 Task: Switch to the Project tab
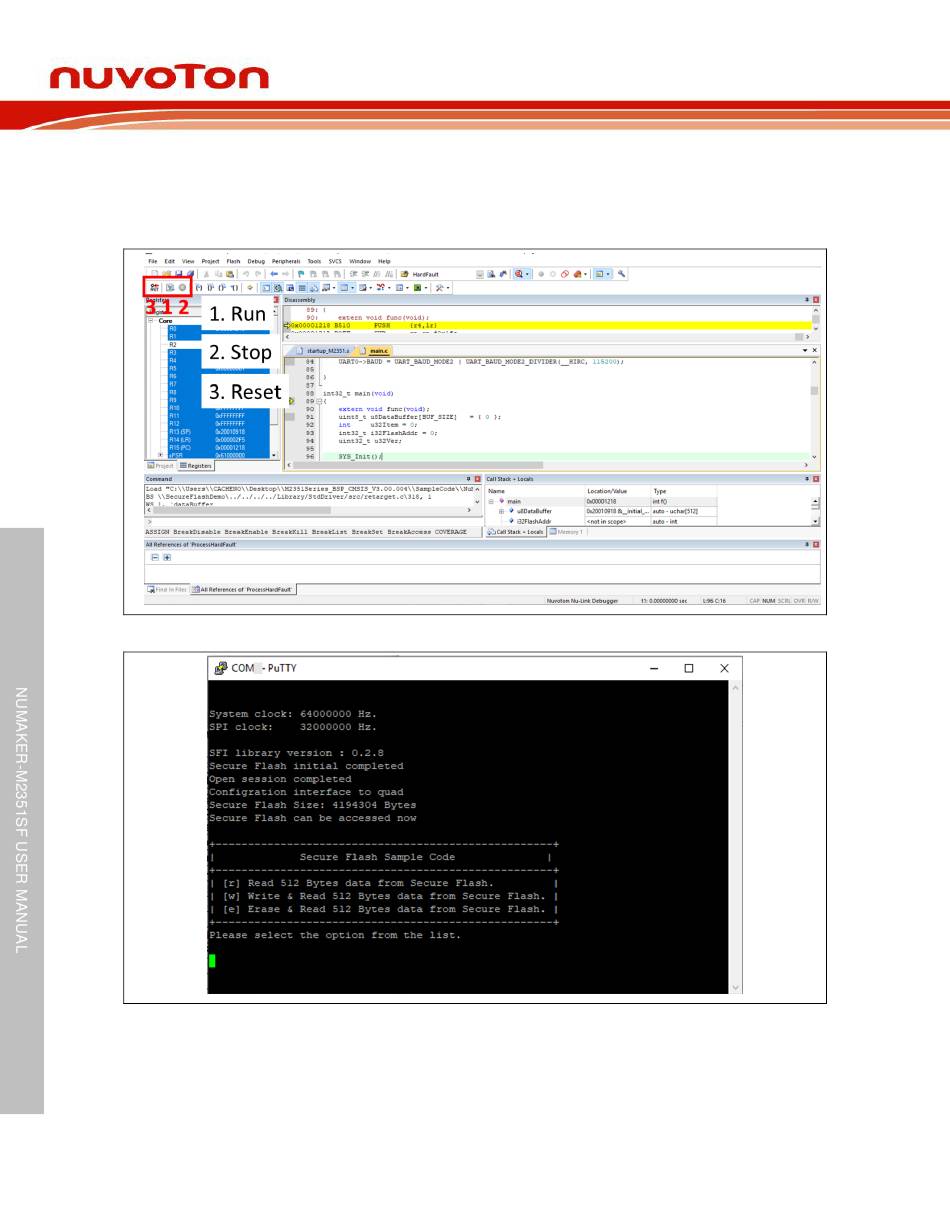click(x=161, y=465)
